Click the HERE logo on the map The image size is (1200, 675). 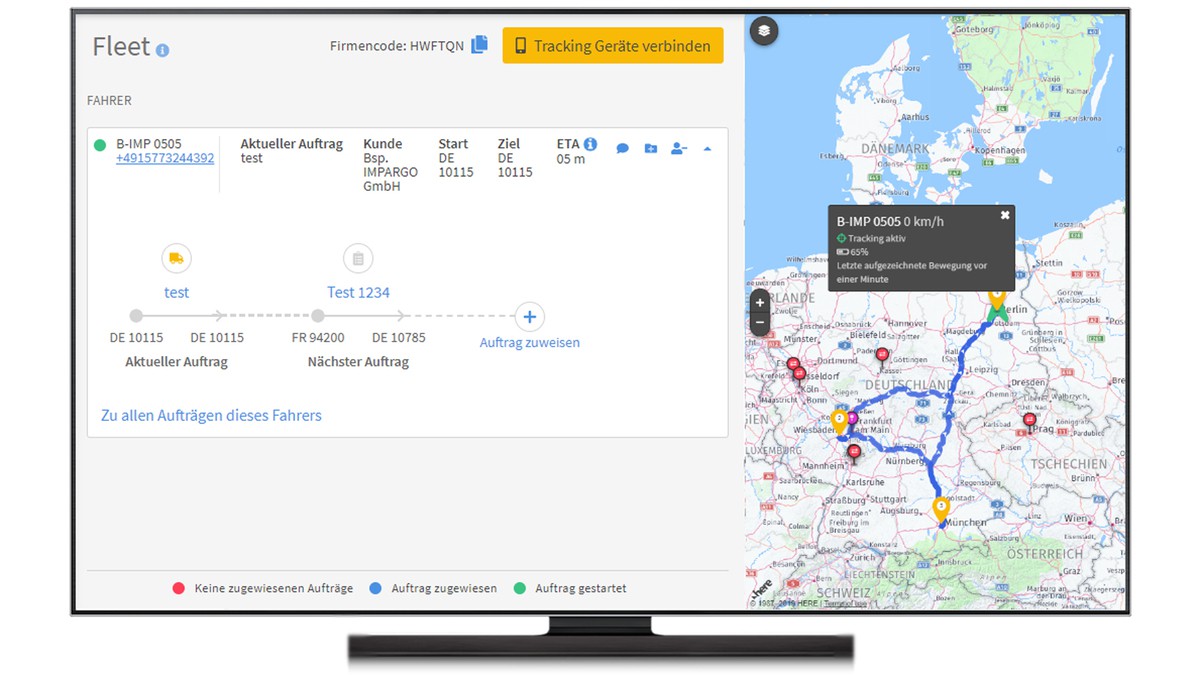(x=762, y=591)
